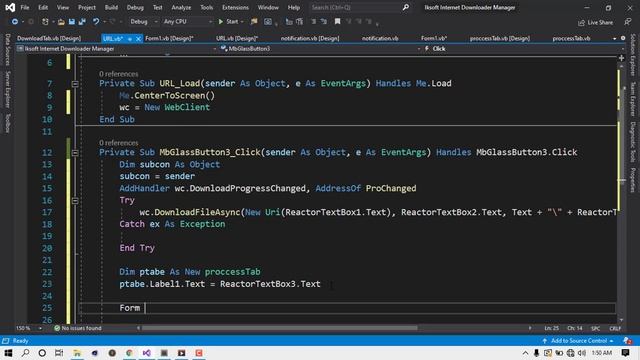Click the CRLF line ending indicator

tap(615, 328)
